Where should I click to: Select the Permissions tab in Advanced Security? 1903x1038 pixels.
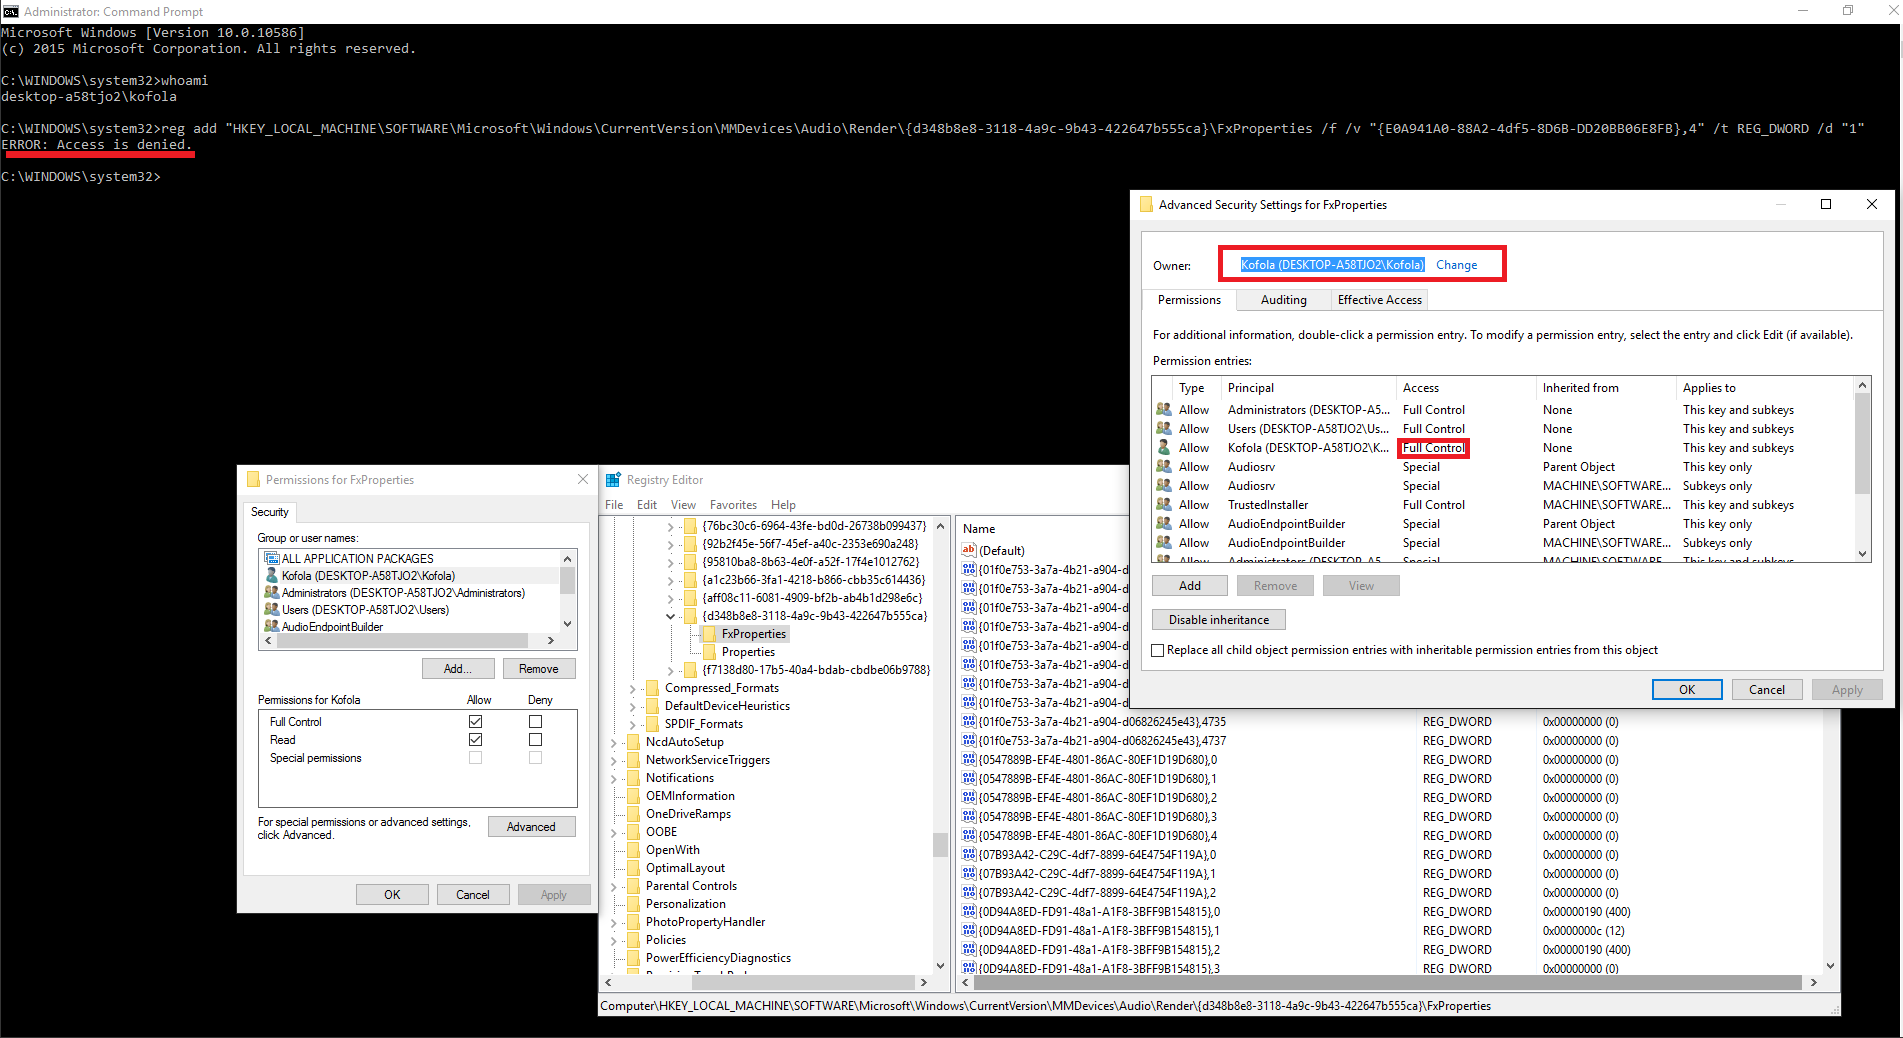point(1189,300)
